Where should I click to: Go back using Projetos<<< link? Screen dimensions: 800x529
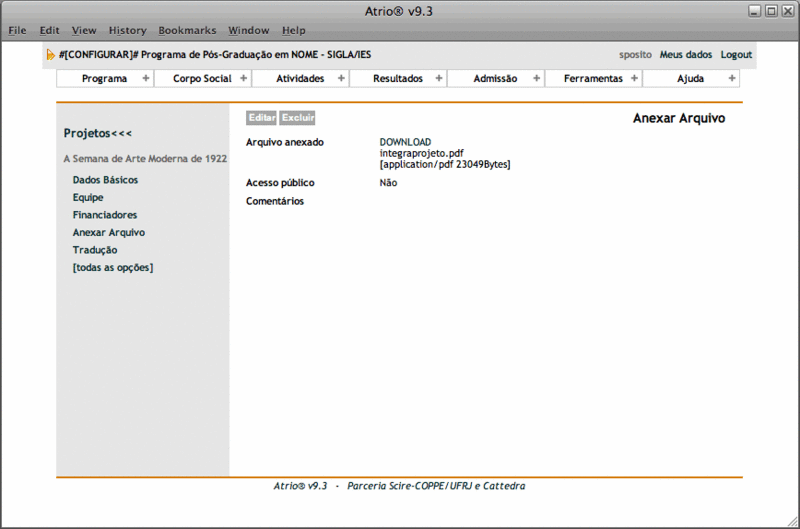coord(98,133)
